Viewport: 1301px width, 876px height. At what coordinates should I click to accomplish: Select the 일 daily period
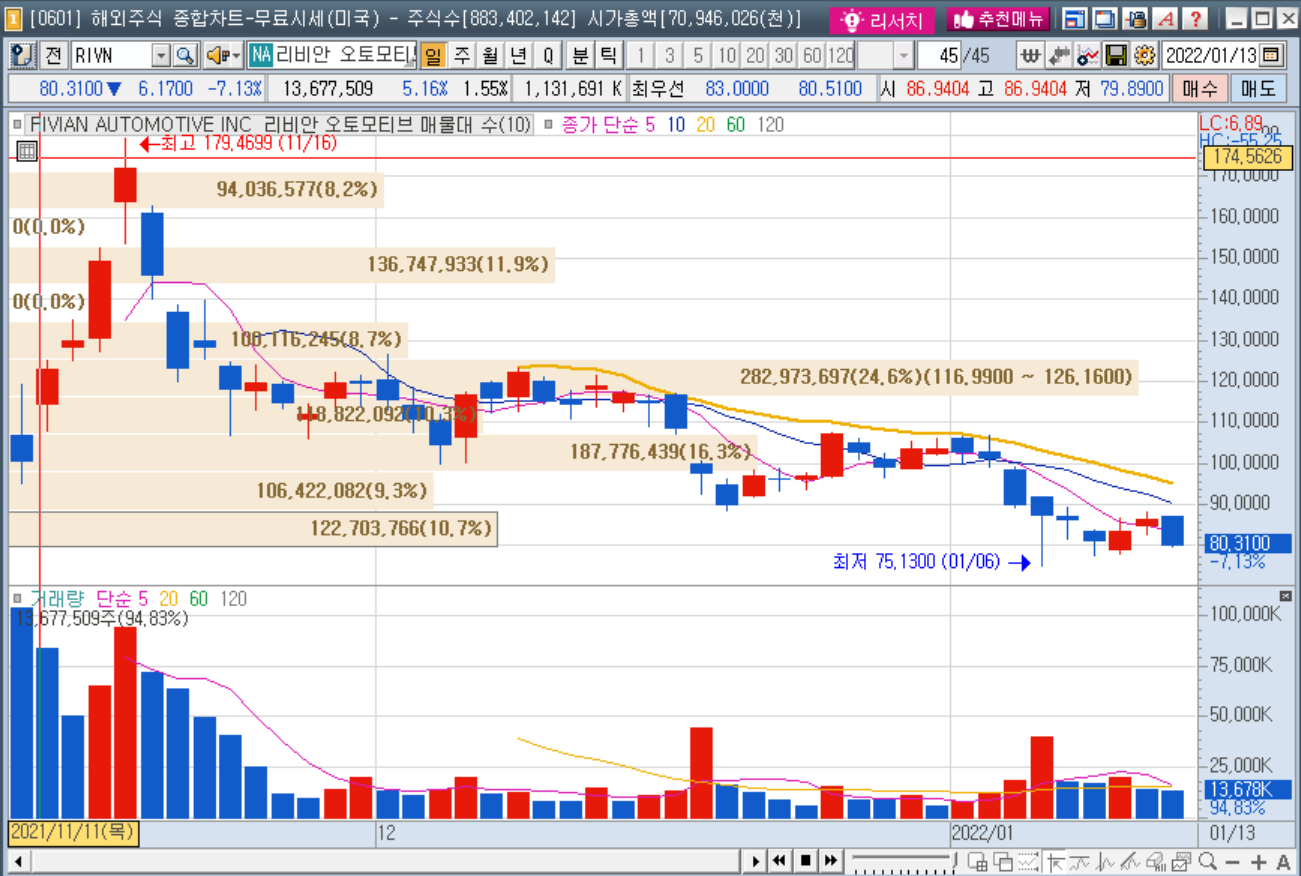tap(433, 55)
